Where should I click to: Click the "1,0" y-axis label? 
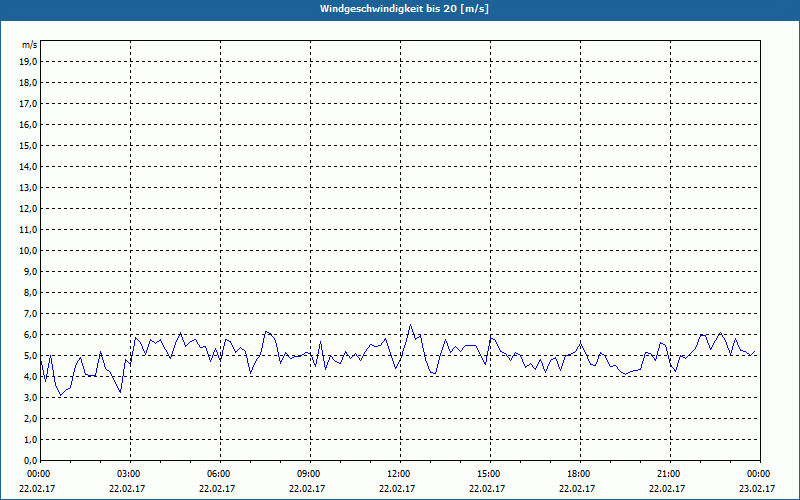point(30,439)
